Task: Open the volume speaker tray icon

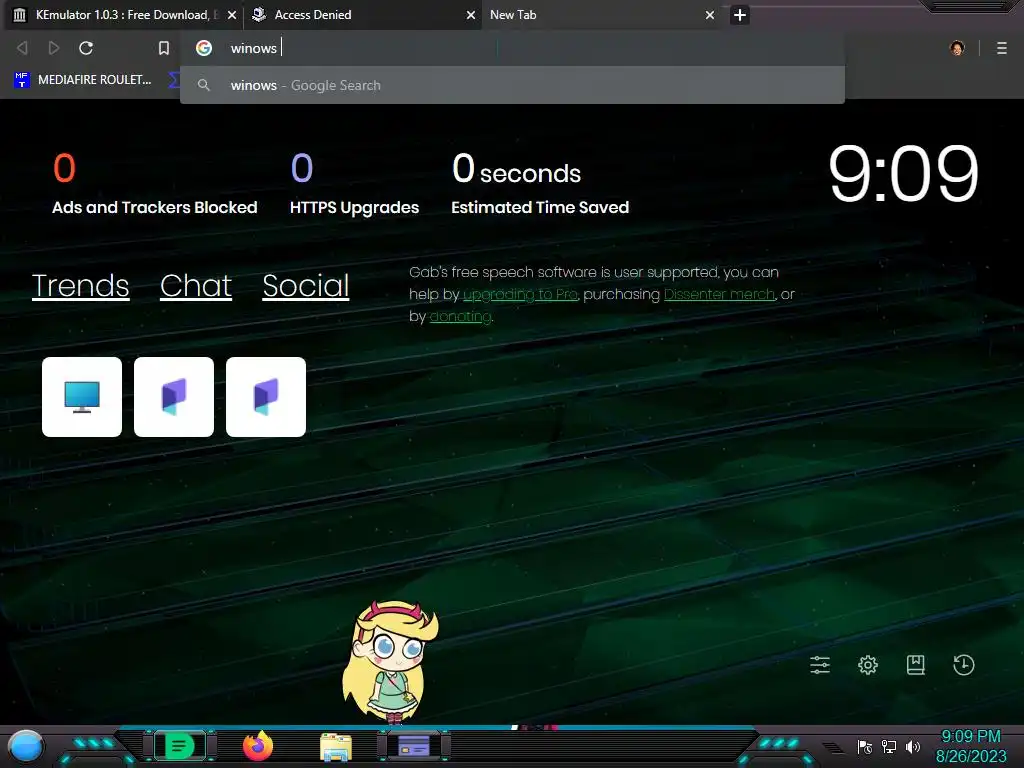Action: 912,746
